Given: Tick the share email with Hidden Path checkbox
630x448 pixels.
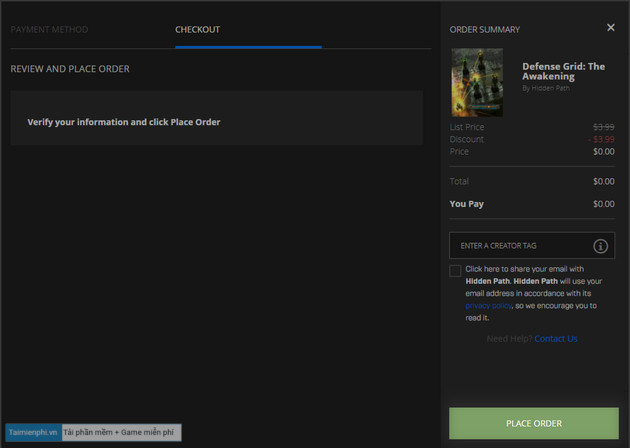Looking at the screenshot, I should click(455, 270).
